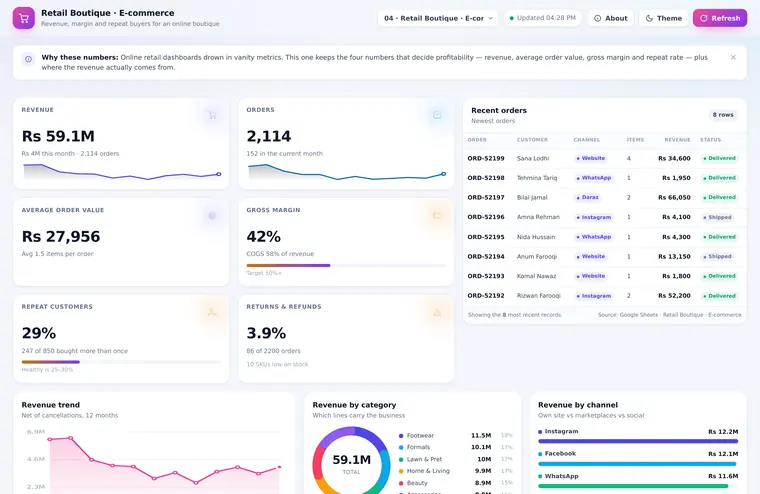
Task: Select order ORD-52196
Action: point(604,217)
